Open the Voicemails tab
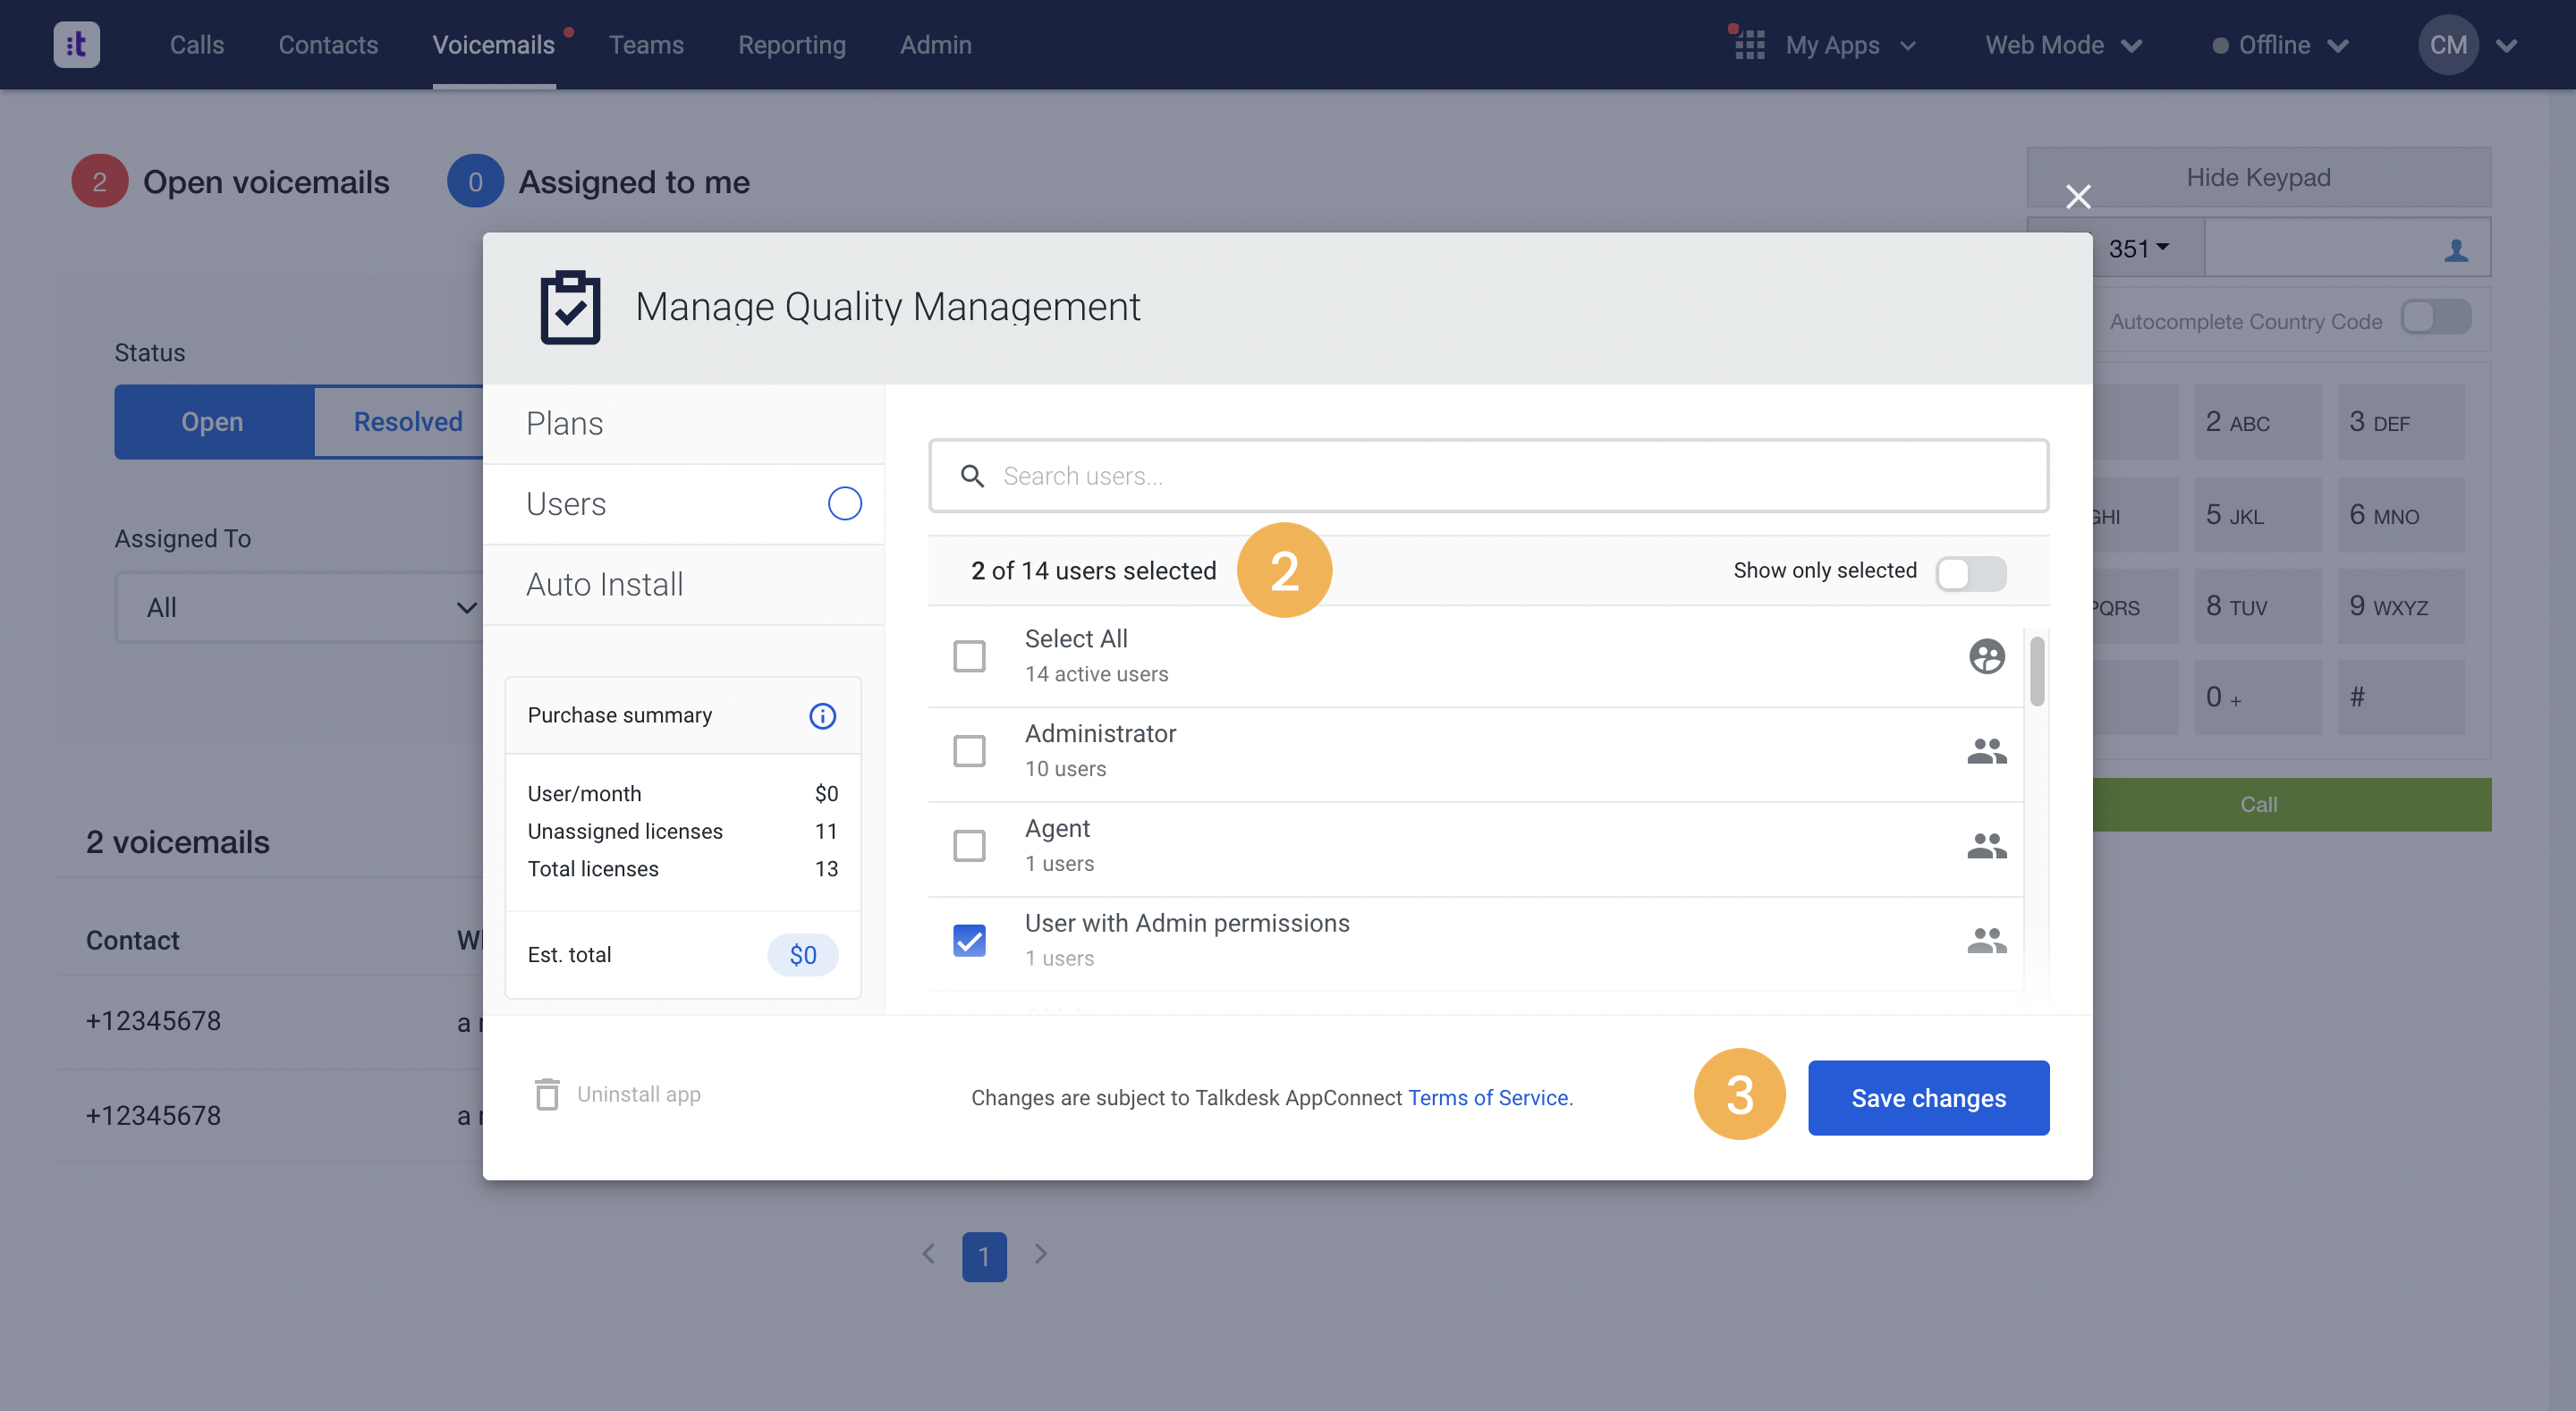The width and height of the screenshot is (2576, 1411). tap(493, 45)
